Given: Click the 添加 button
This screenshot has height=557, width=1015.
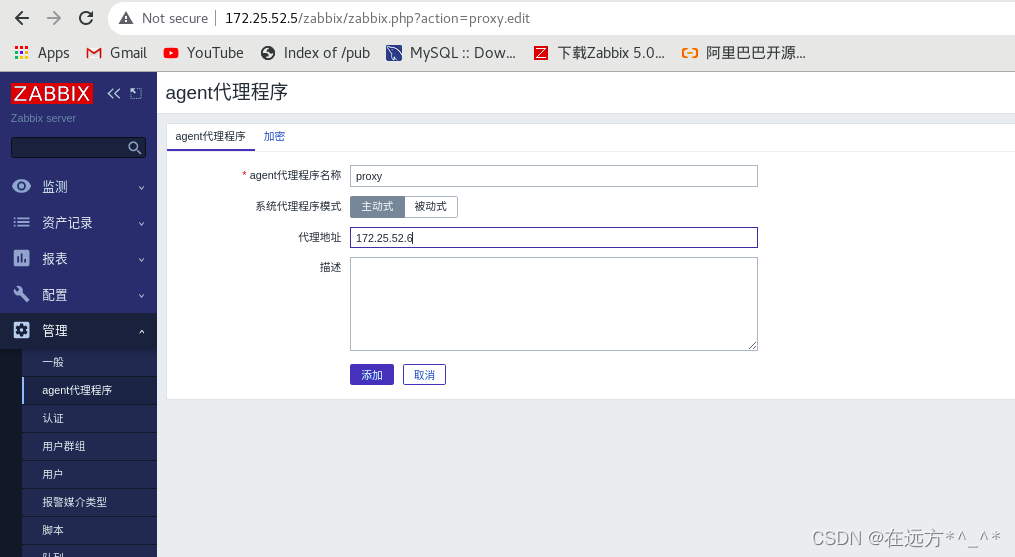Looking at the screenshot, I should (372, 375).
